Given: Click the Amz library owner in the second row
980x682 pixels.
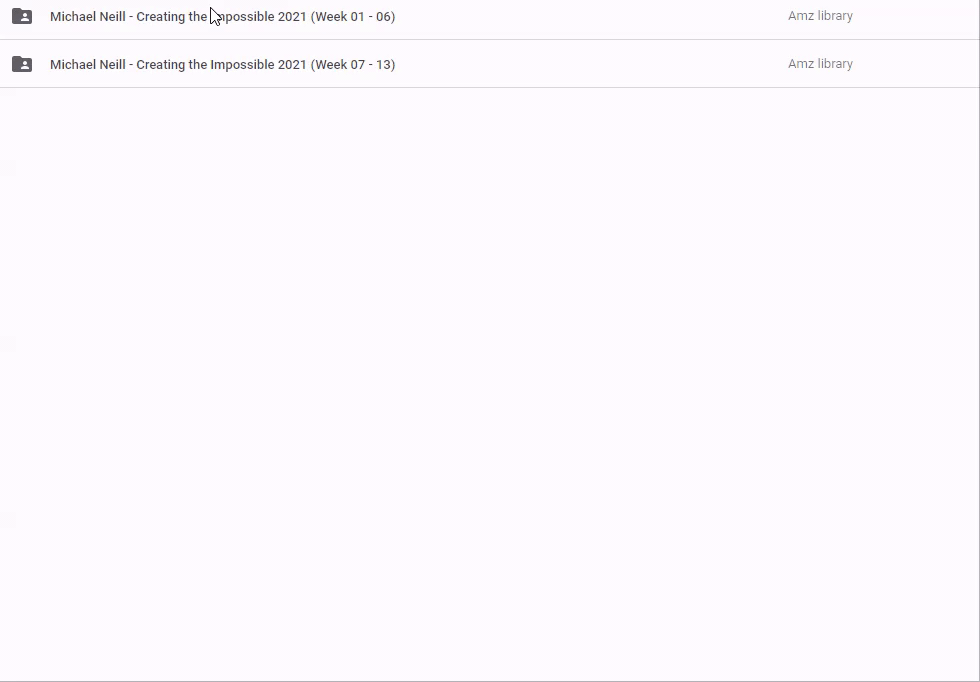Looking at the screenshot, I should (820, 64).
